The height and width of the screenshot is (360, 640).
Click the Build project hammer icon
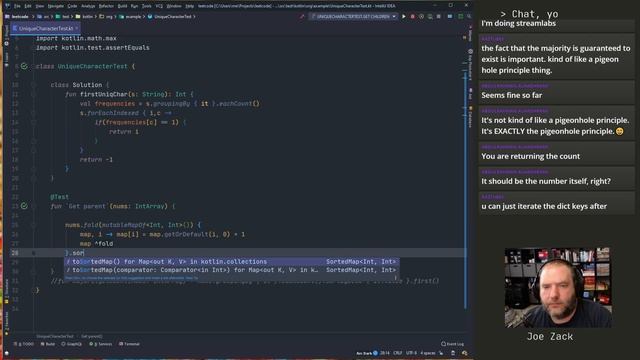[302, 16]
